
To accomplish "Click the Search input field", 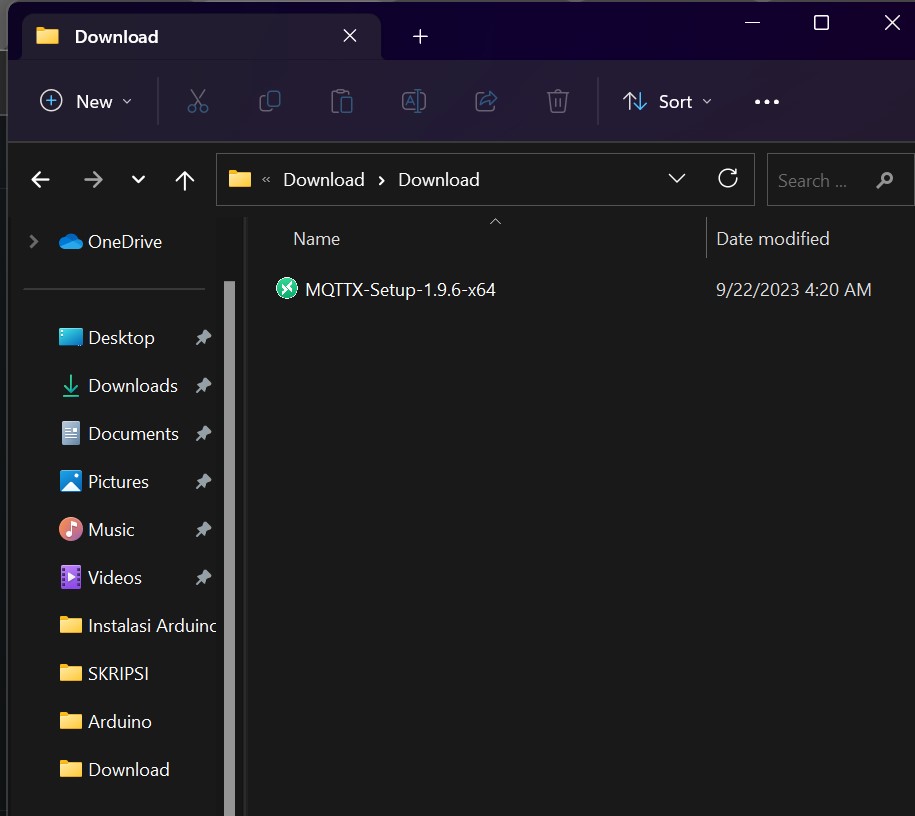I will (820, 180).
